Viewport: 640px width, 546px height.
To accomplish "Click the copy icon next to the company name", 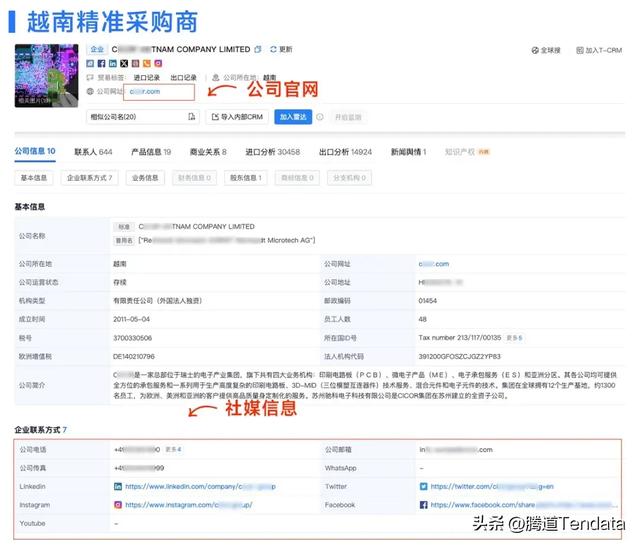I will [x=258, y=49].
